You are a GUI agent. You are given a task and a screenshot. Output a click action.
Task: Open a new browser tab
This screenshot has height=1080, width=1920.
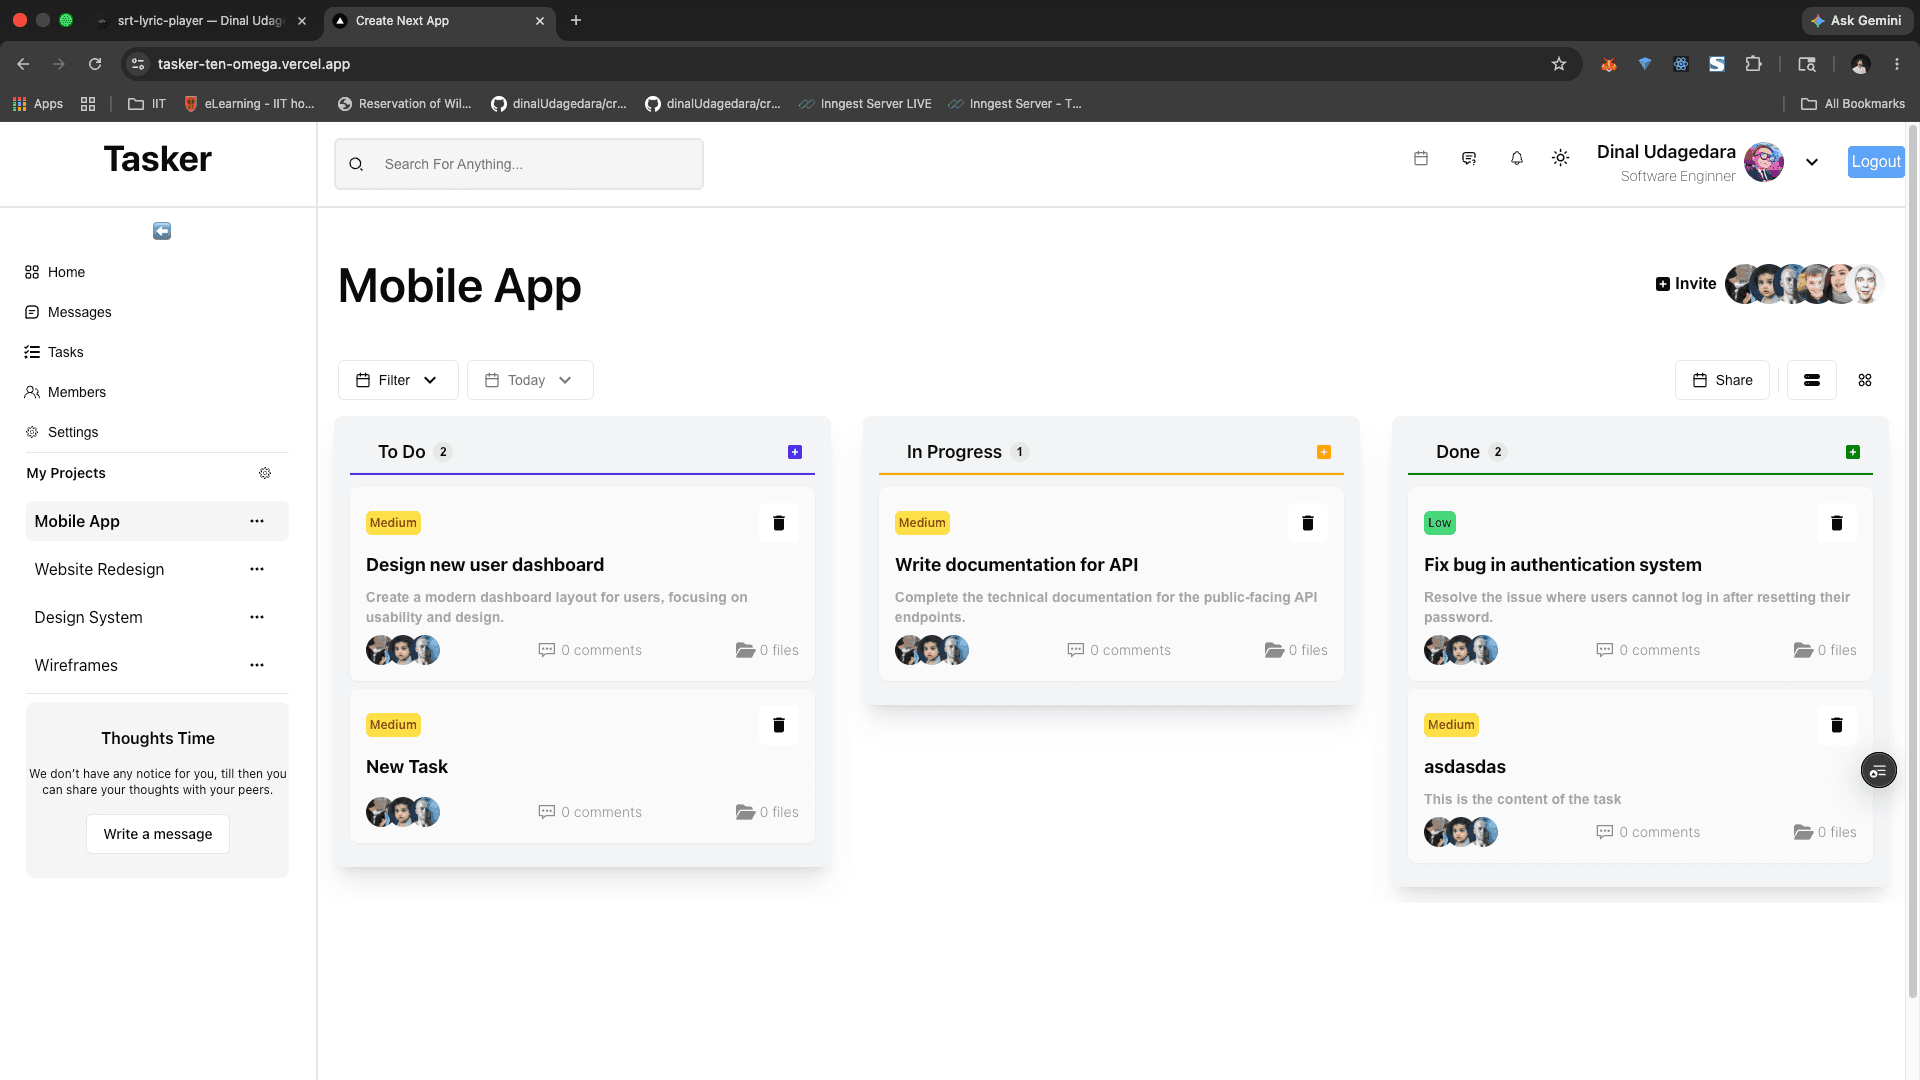click(x=576, y=20)
